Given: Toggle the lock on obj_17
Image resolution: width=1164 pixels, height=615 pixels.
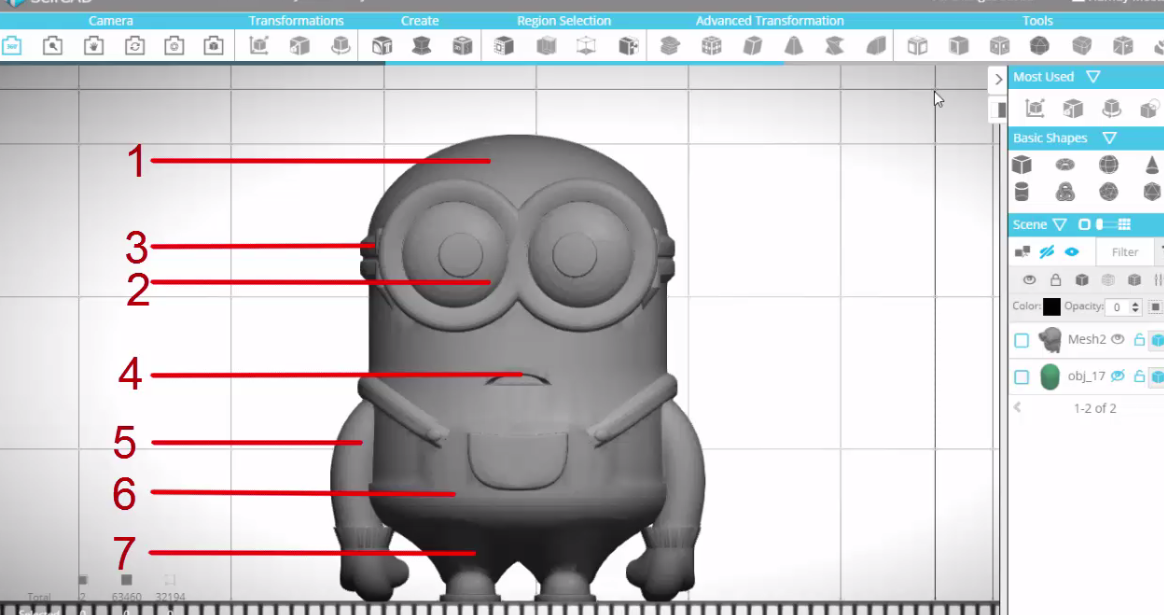Looking at the screenshot, I should (1139, 377).
